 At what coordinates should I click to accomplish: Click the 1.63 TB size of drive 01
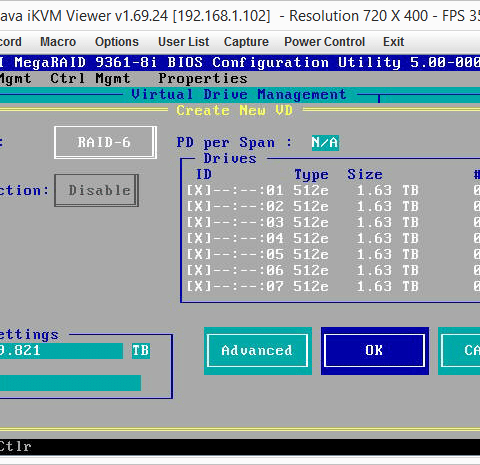click(387, 190)
